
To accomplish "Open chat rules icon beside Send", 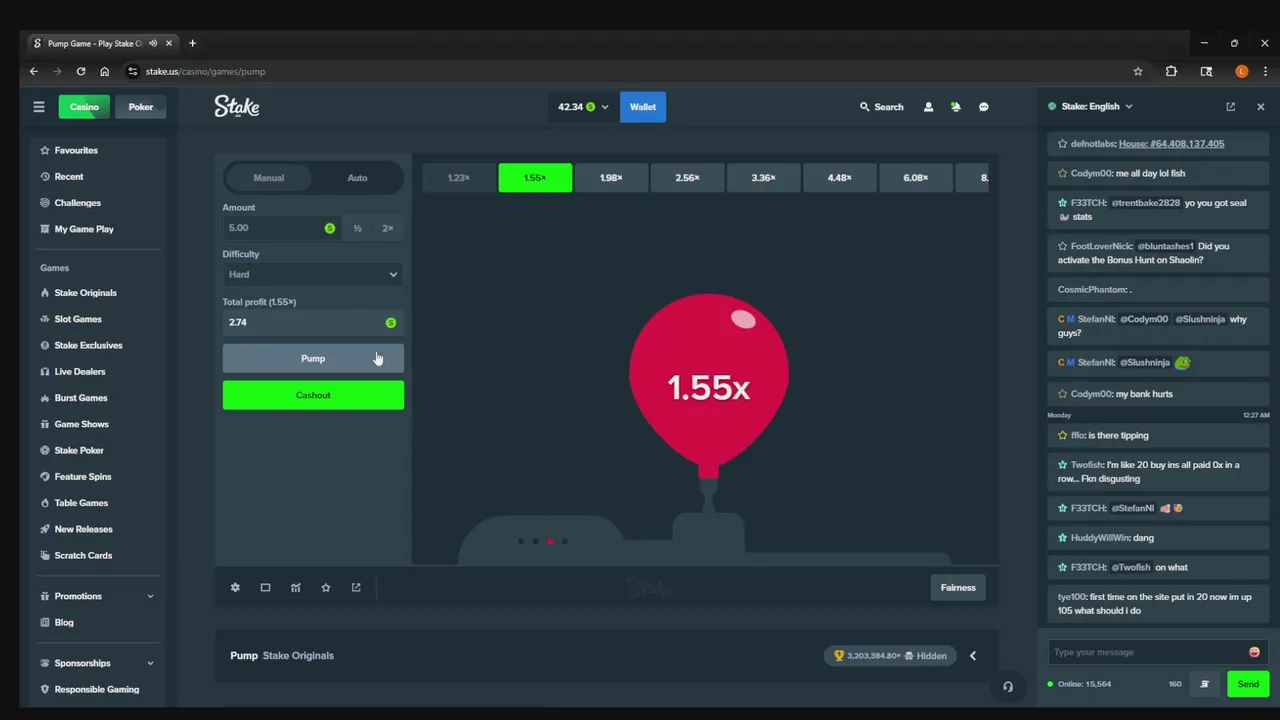I will [x=1205, y=684].
